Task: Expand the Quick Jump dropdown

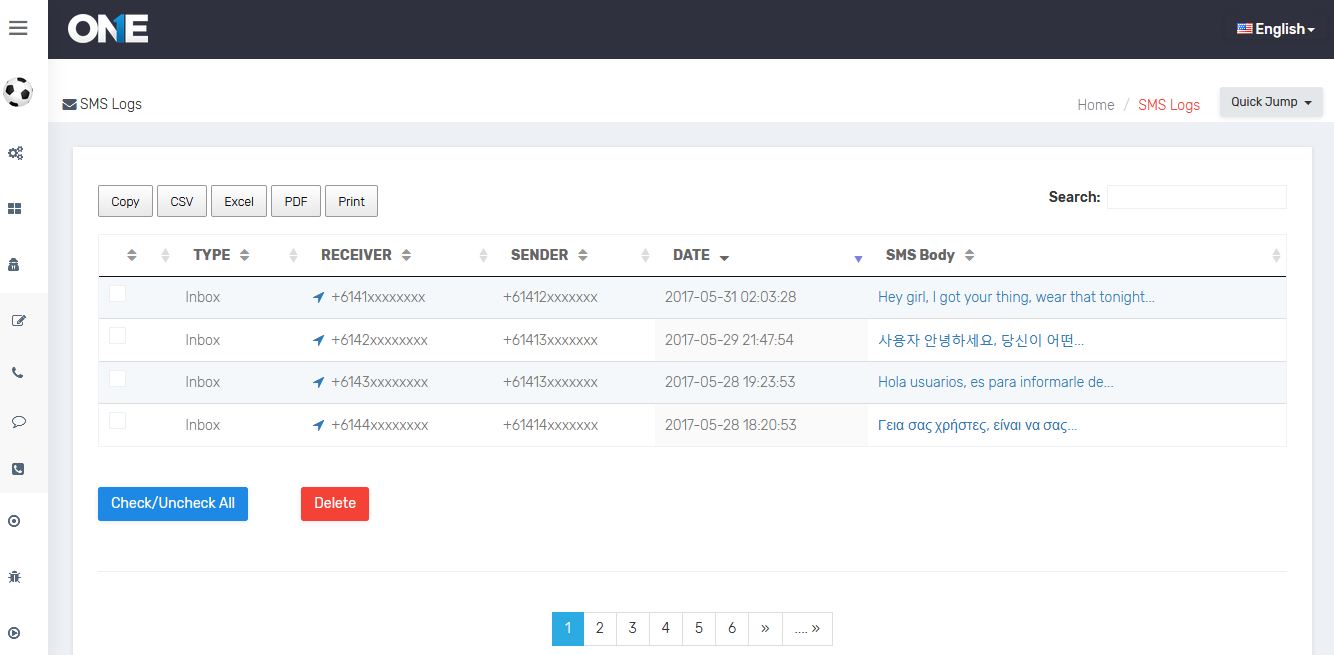Action: [x=1270, y=102]
